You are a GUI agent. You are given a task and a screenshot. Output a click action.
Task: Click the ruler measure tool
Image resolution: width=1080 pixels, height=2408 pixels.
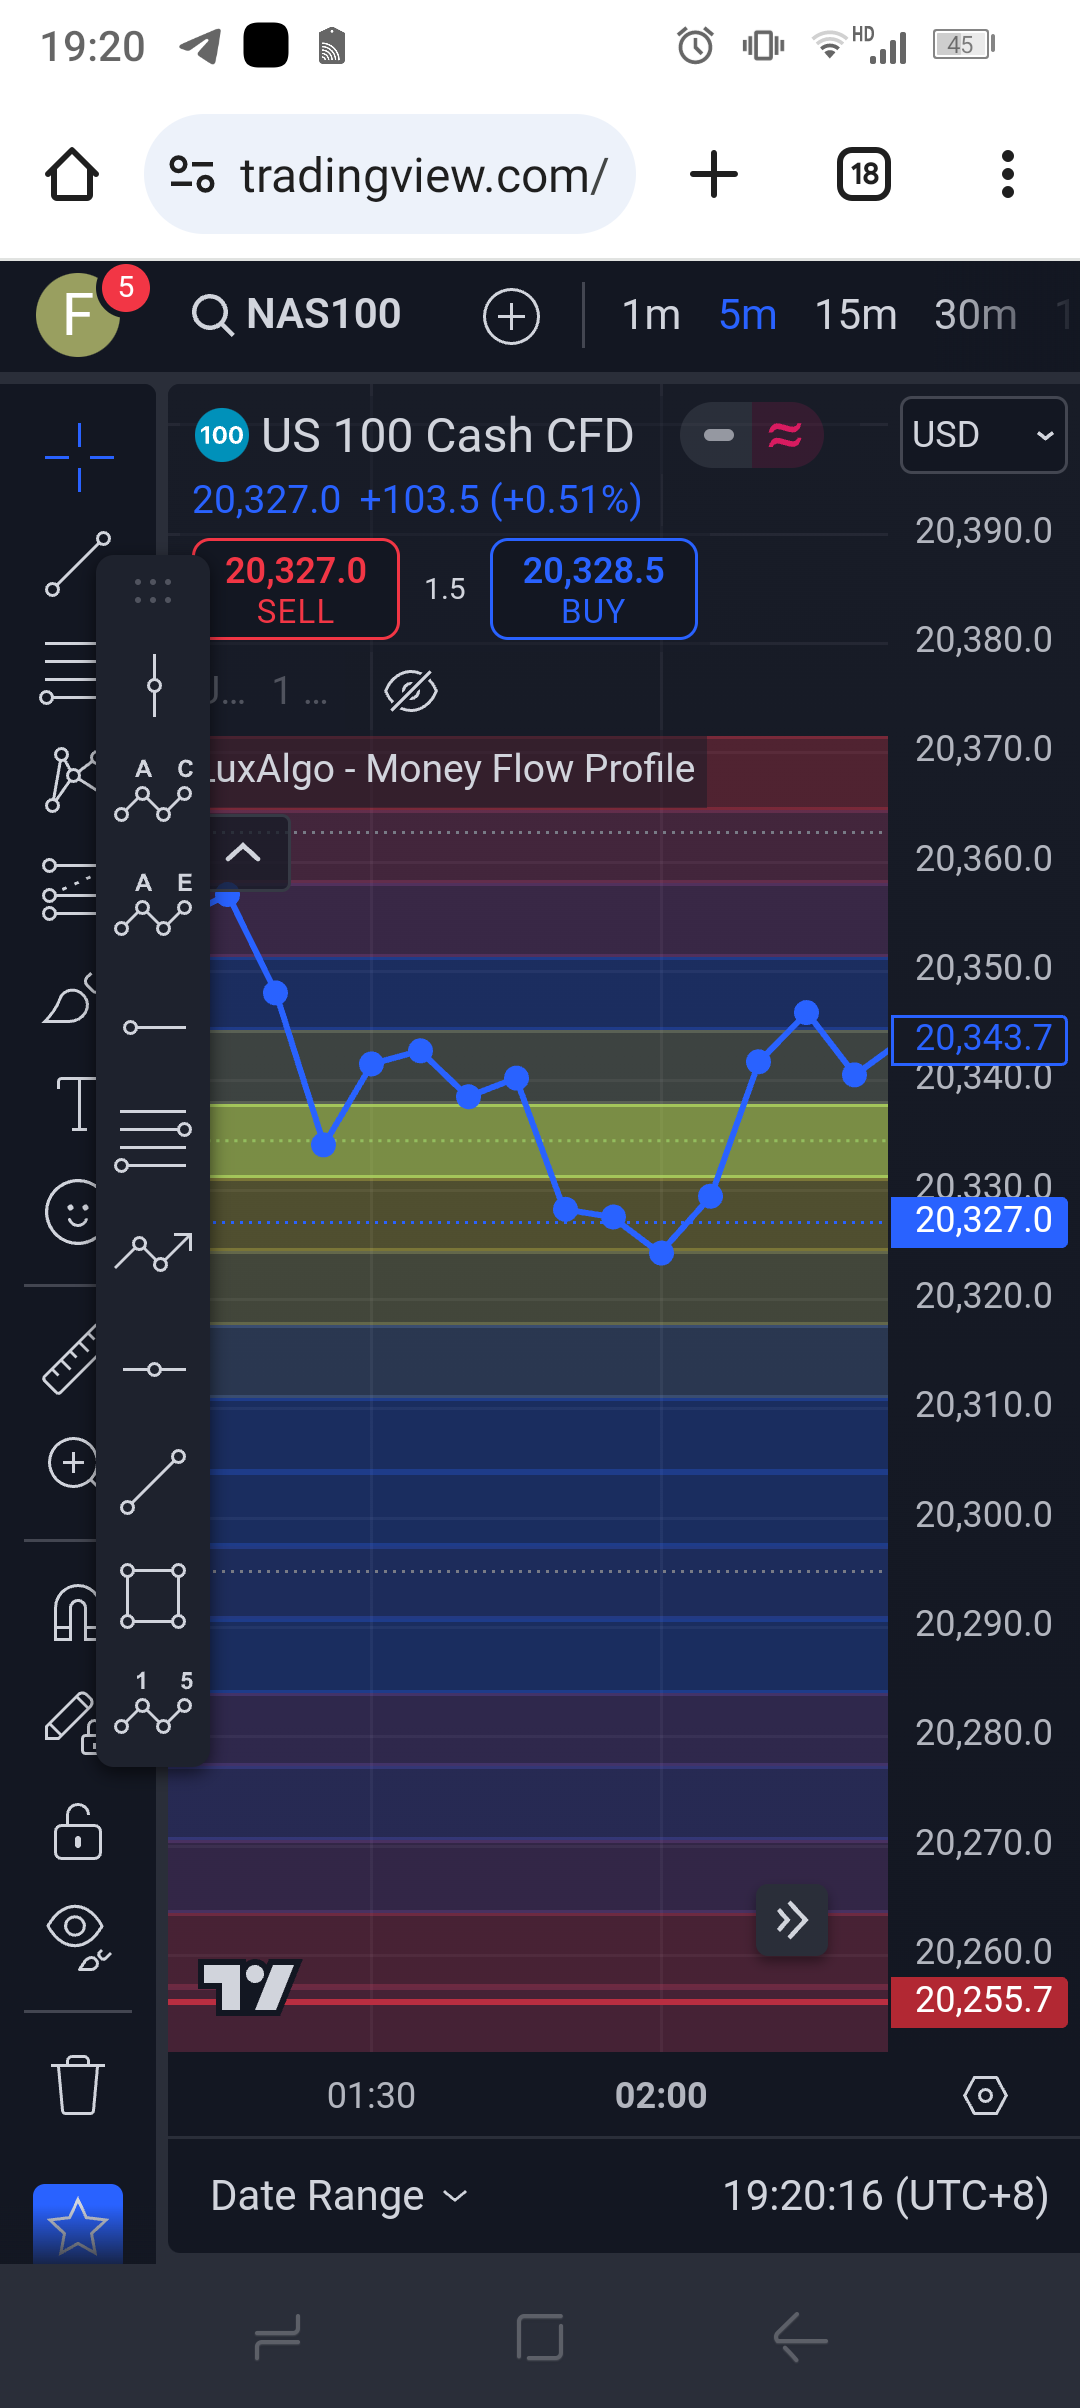70,1358
